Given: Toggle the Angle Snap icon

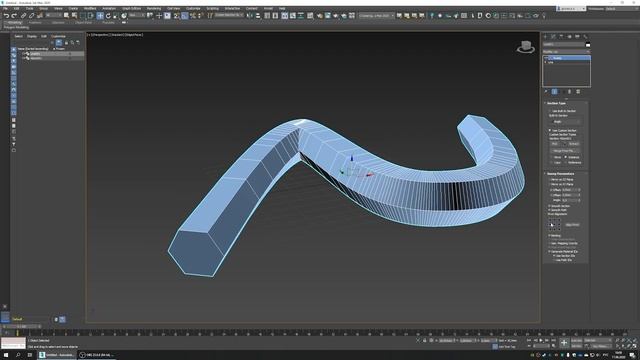Looking at the screenshot, I should coord(184,16).
